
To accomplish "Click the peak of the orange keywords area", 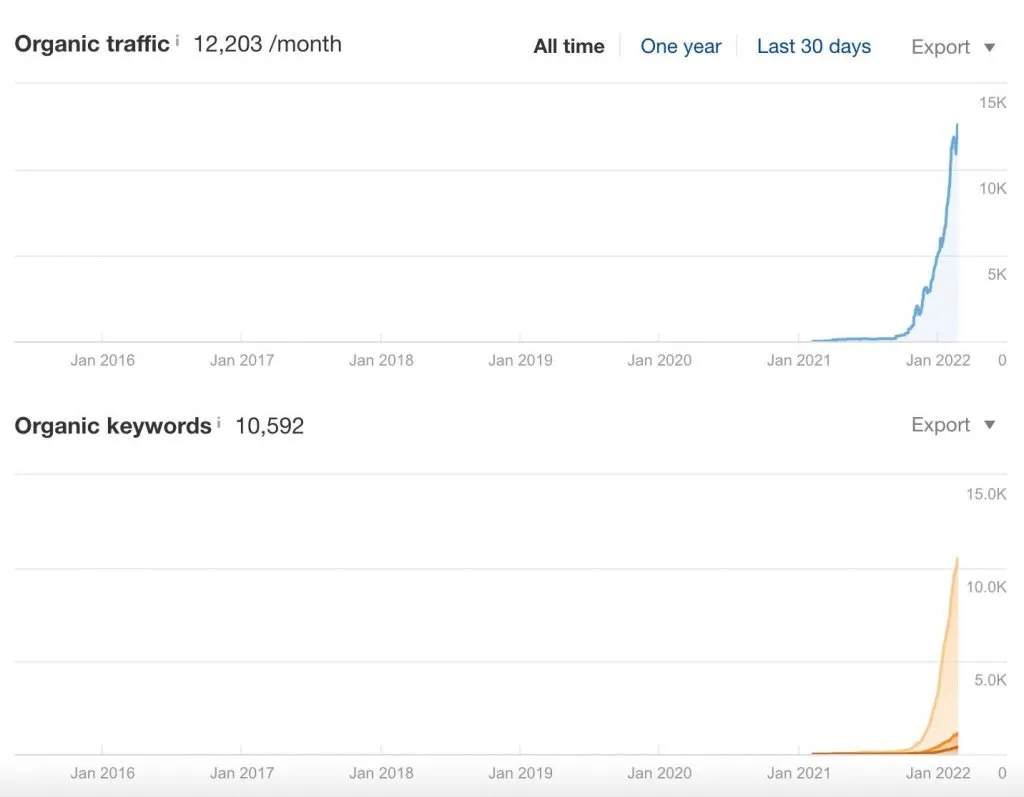I will 957,559.
